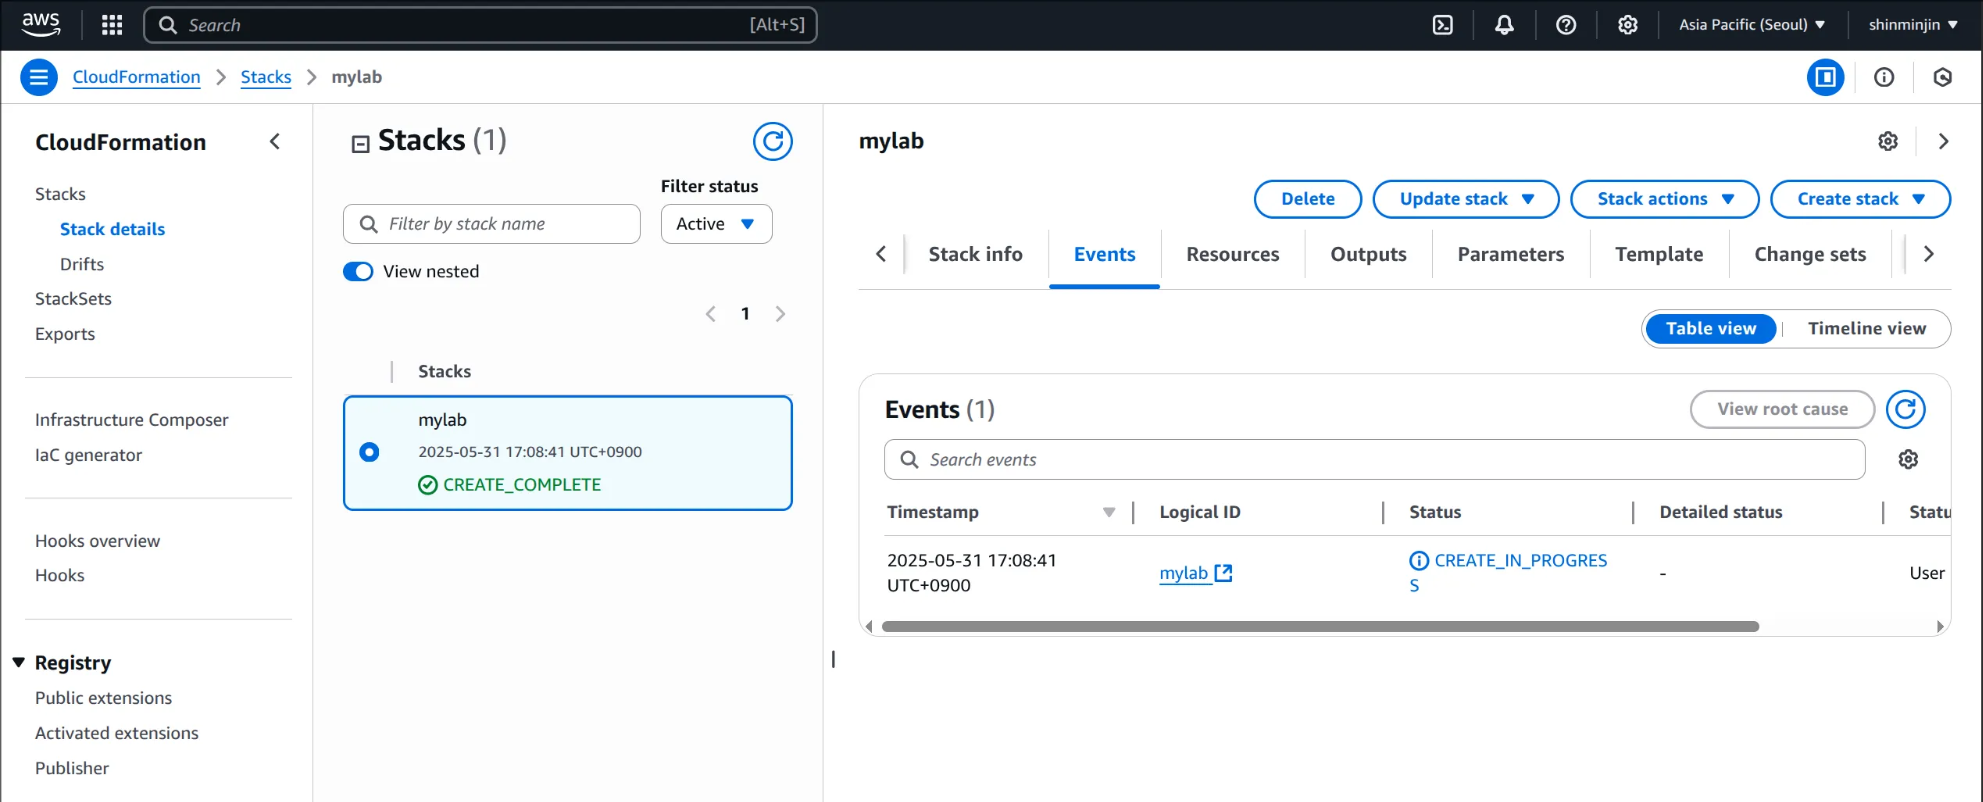Open Events table preferences gear
Screen dimensions: 1983x802
tap(1908, 459)
